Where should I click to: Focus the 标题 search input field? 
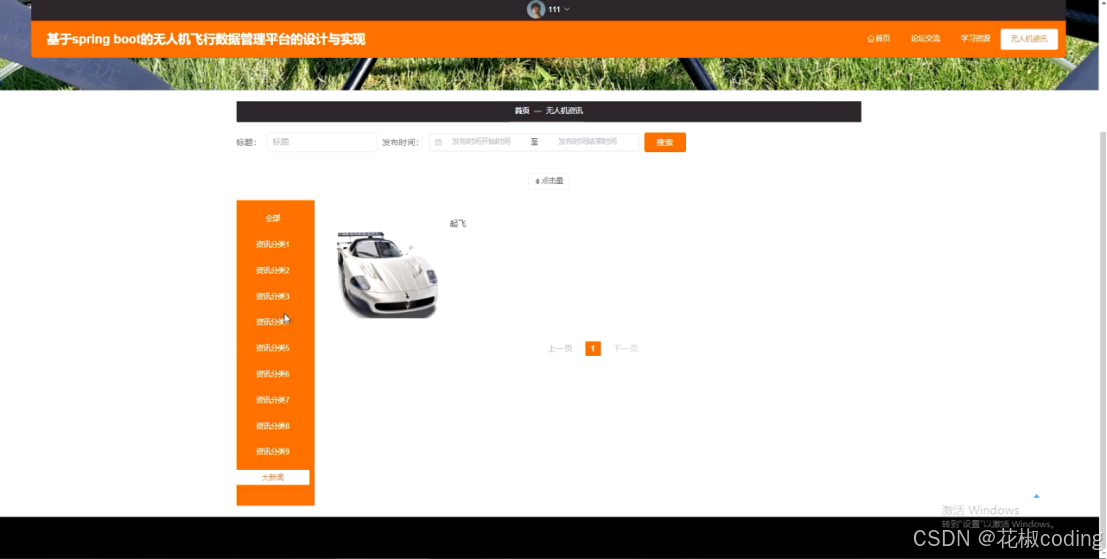tap(321, 142)
